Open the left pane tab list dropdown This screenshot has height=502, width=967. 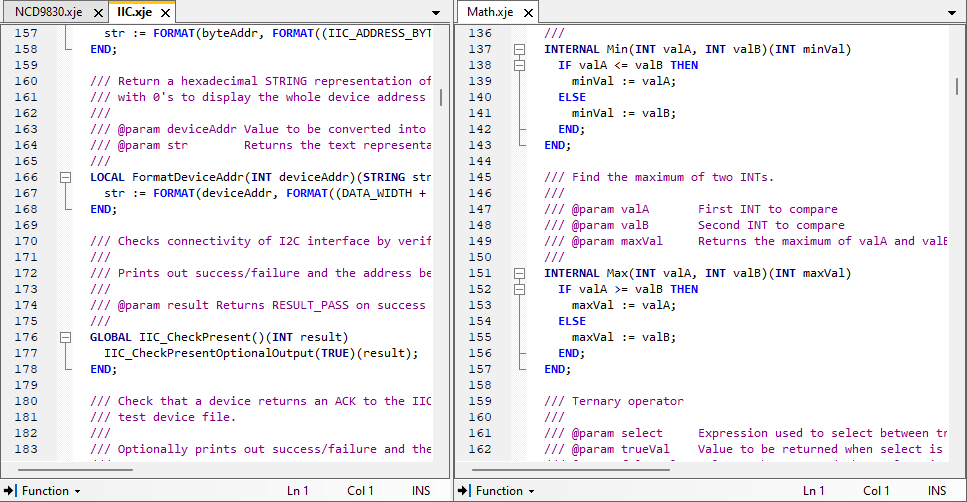(x=436, y=13)
